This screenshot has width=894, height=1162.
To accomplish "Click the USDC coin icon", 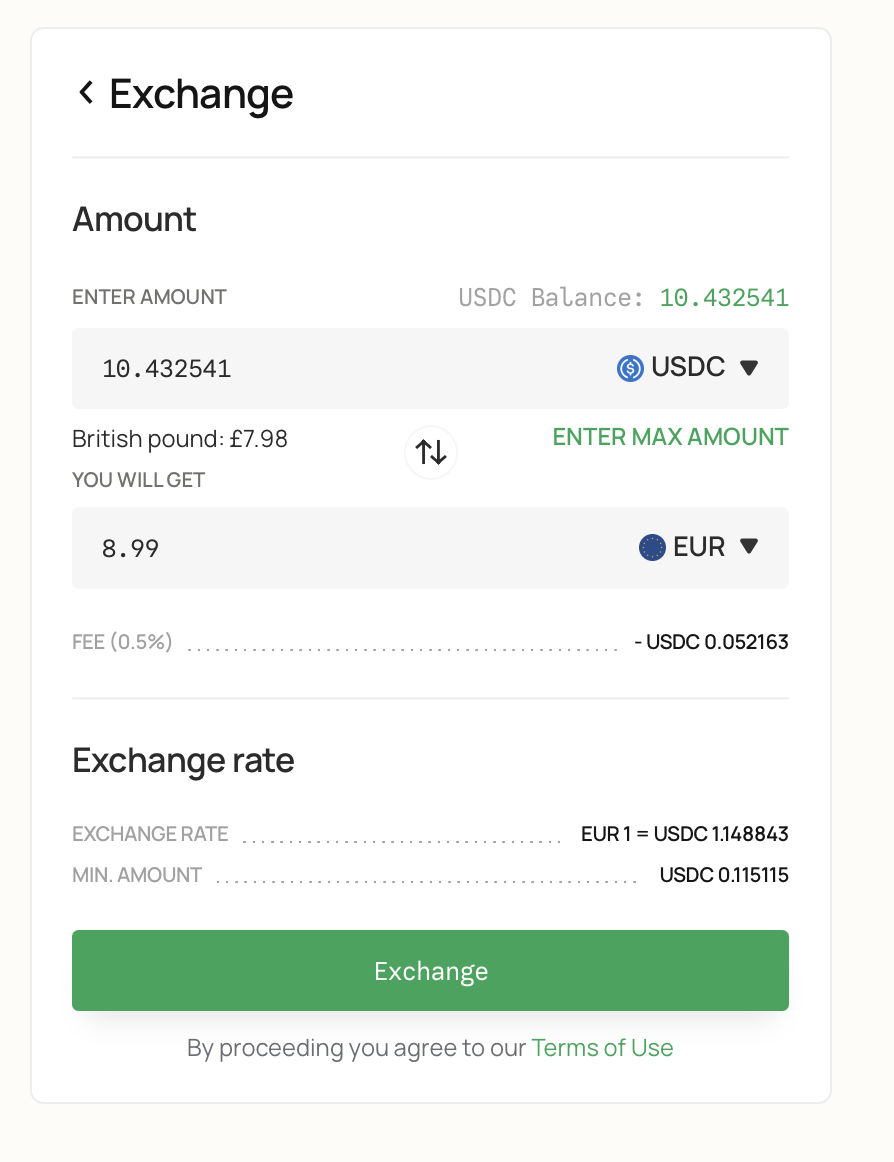I will pos(630,369).
